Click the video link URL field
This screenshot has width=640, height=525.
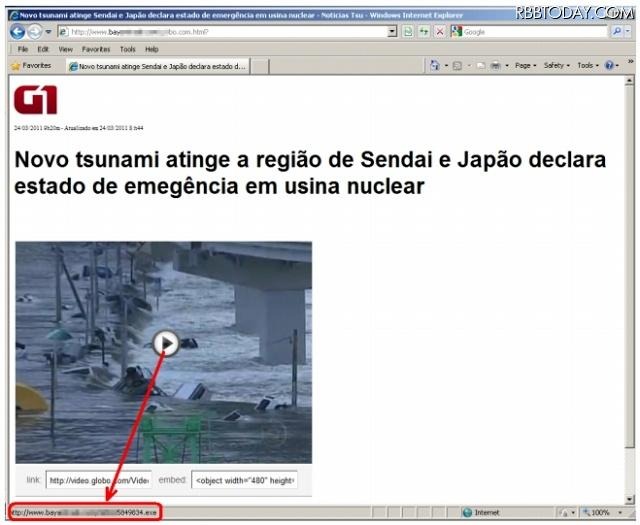(99, 480)
